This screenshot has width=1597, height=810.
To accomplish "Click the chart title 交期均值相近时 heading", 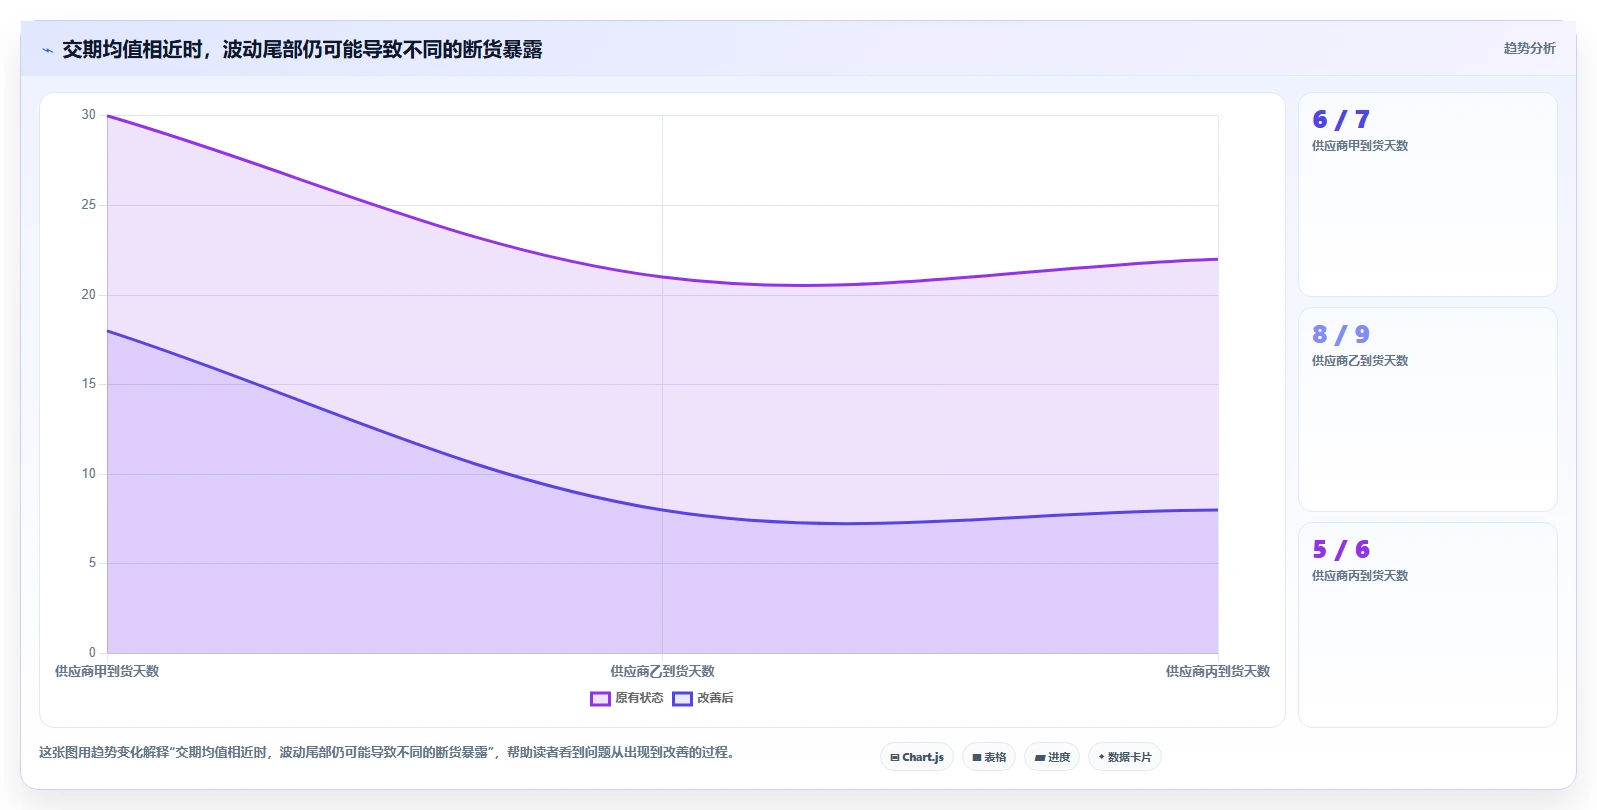I will point(302,50).
